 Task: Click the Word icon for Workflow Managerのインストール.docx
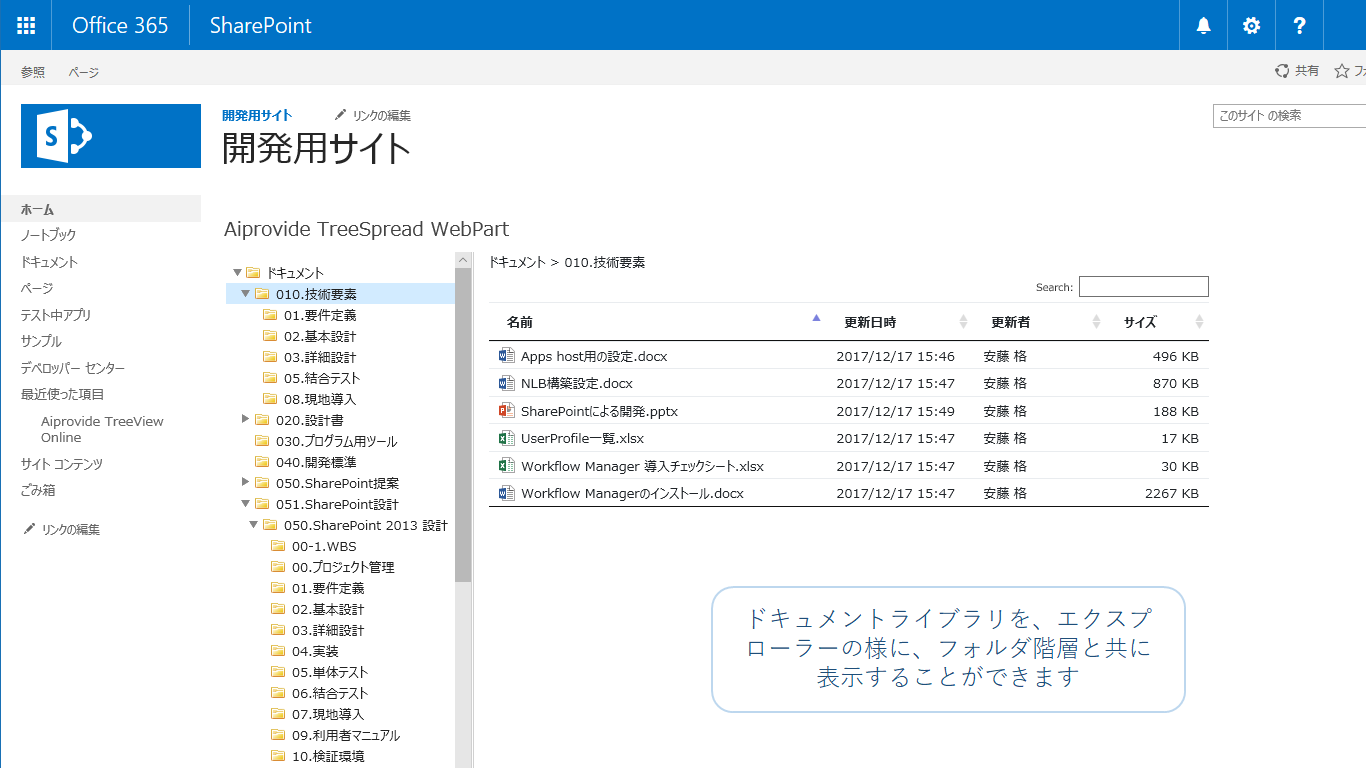tap(506, 493)
